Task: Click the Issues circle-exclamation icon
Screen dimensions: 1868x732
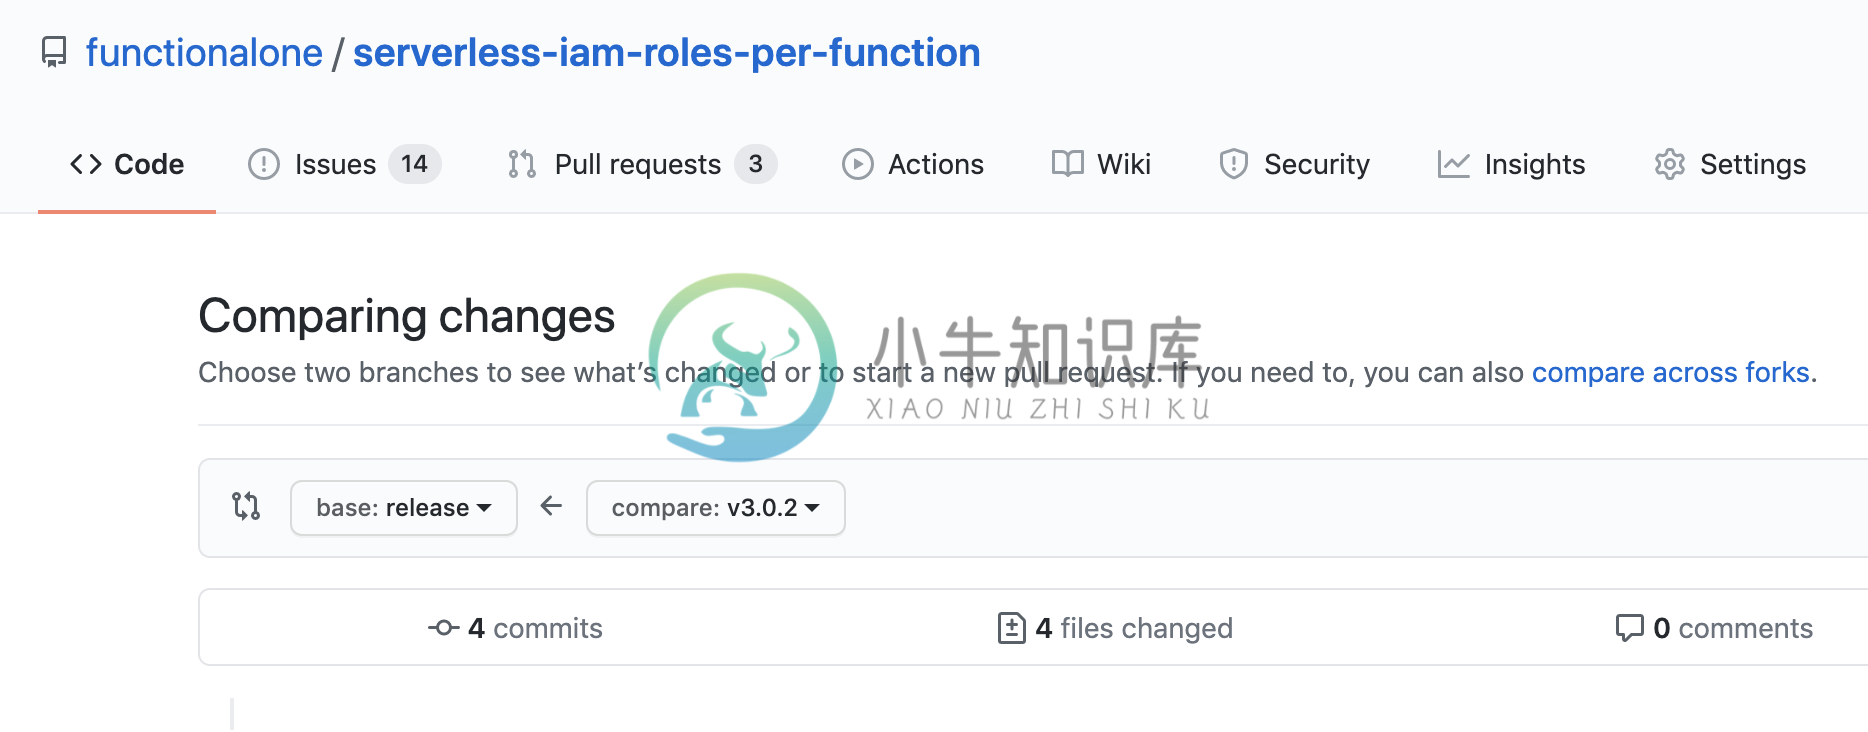Action: pyautogui.click(x=264, y=164)
